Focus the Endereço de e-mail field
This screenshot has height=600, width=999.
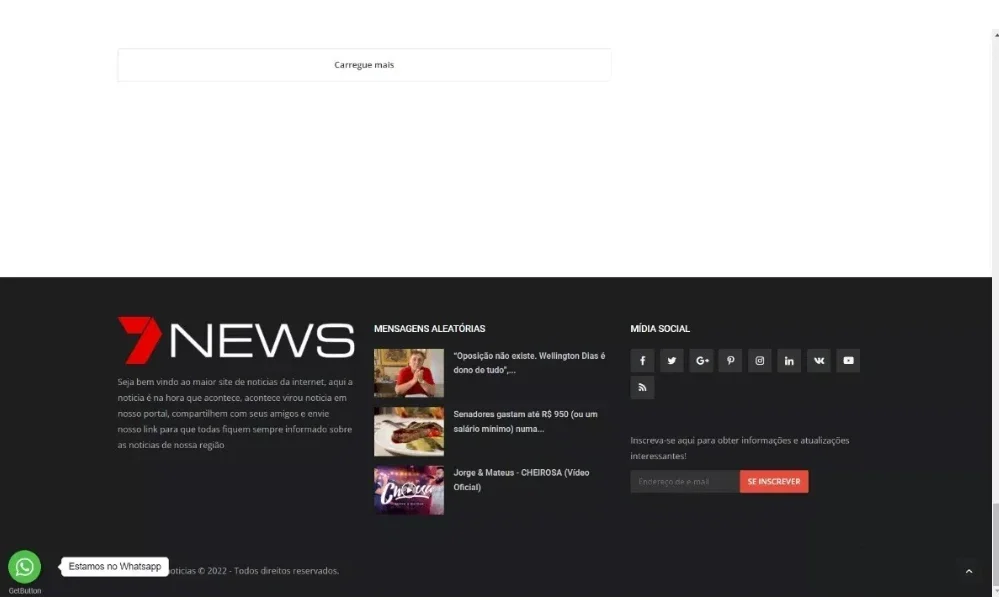pyautogui.click(x=685, y=482)
